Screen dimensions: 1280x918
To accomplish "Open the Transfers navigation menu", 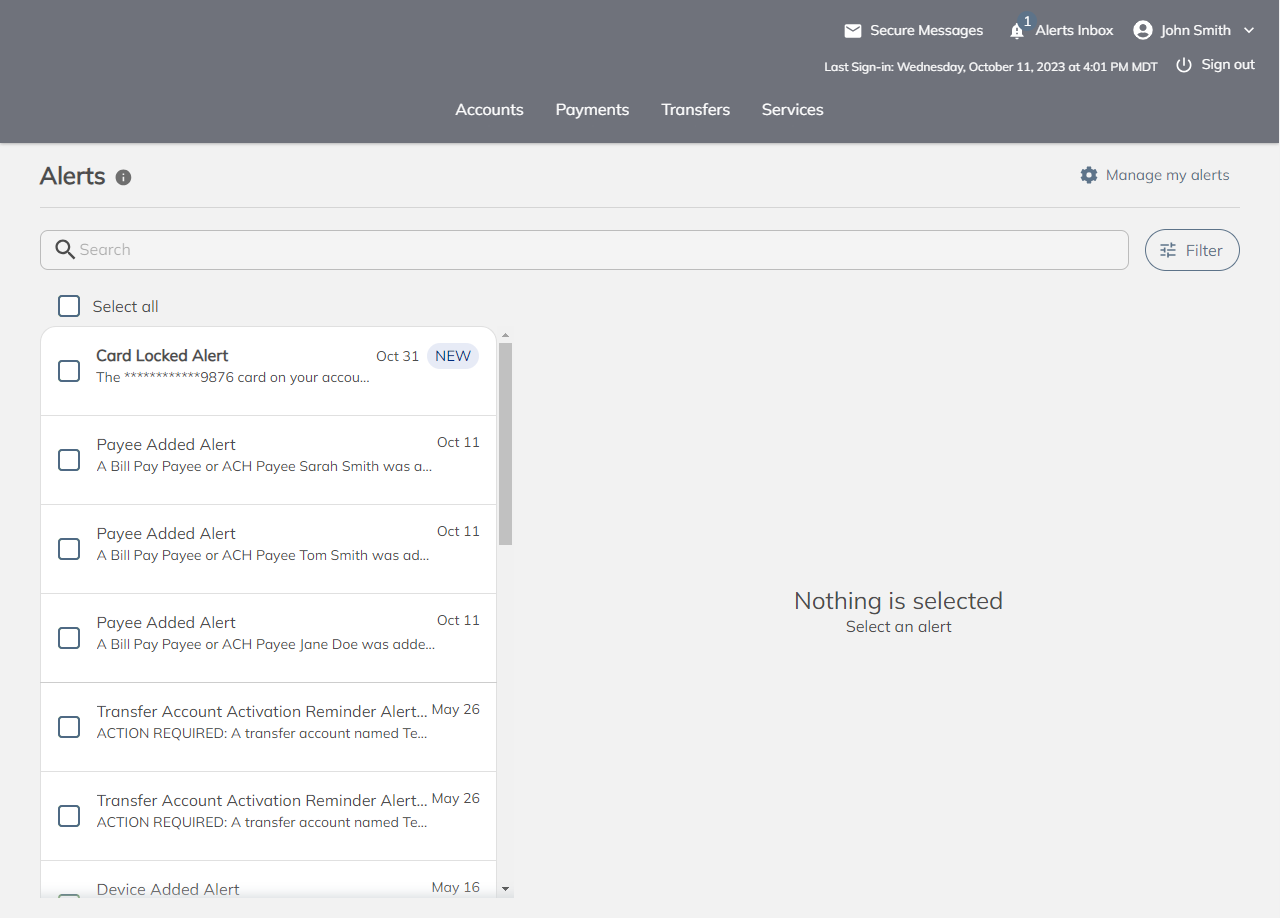I will click(x=695, y=110).
